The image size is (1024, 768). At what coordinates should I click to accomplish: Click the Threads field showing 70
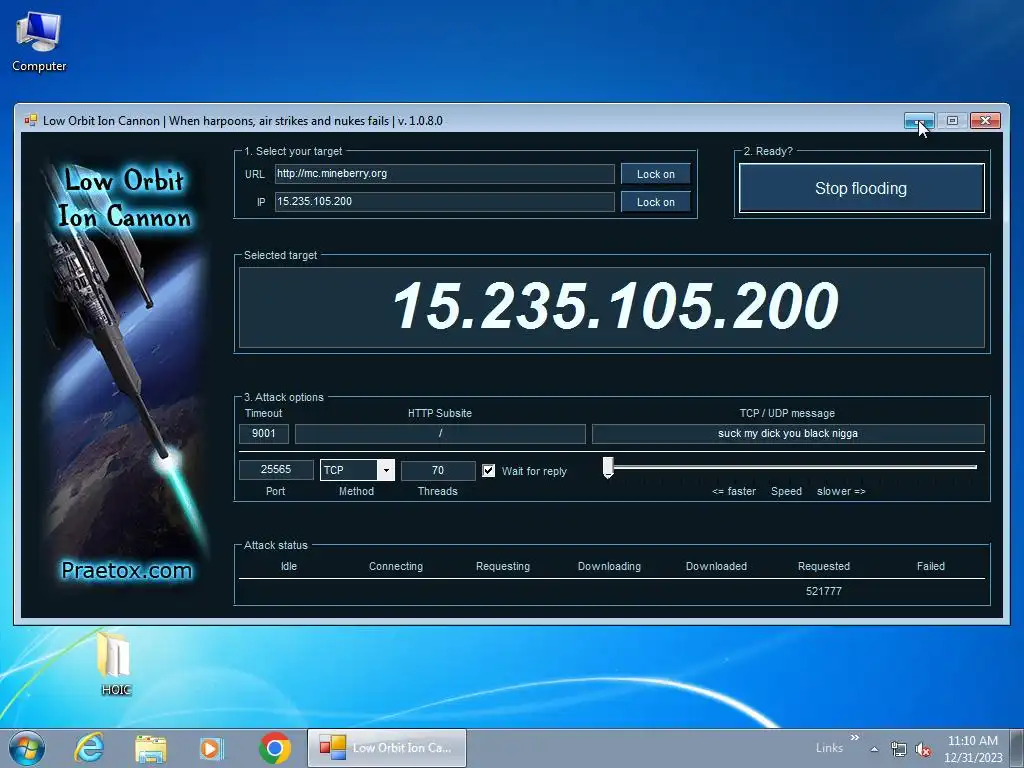438,470
